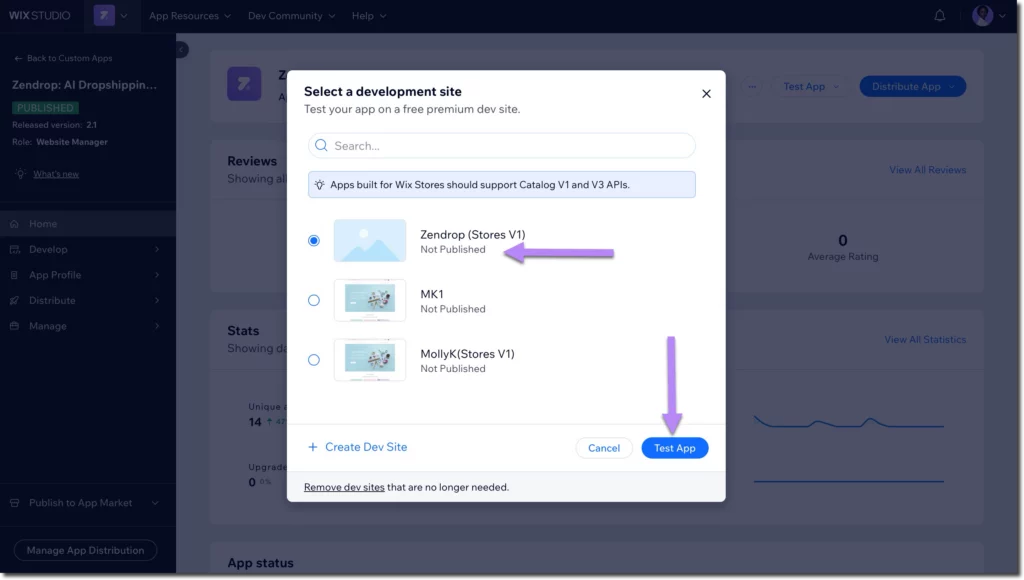The height and width of the screenshot is (580, 1024).
Task: Click the blue Test App button in dialog
Action: [x=675, y=448]
